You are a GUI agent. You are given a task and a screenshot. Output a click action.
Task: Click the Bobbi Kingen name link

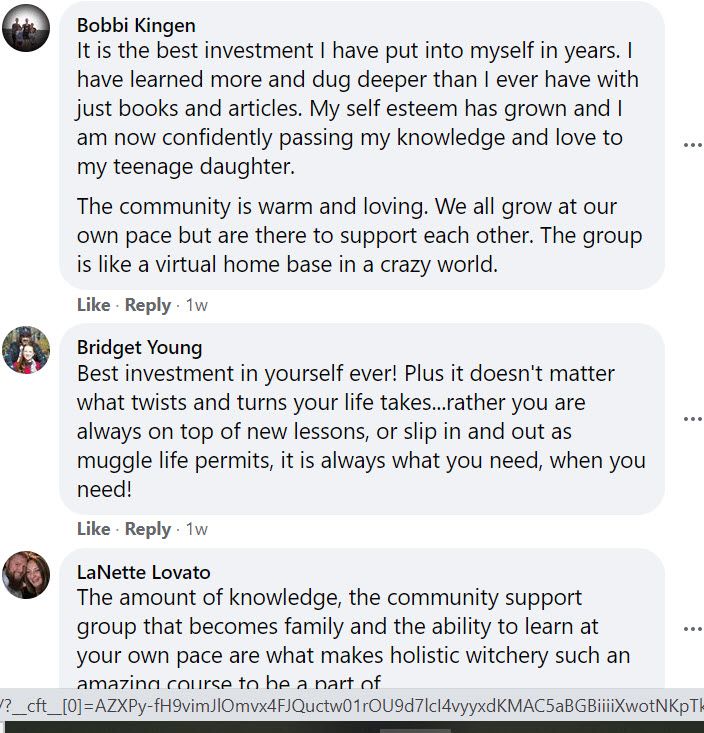[x=136, y=25]
